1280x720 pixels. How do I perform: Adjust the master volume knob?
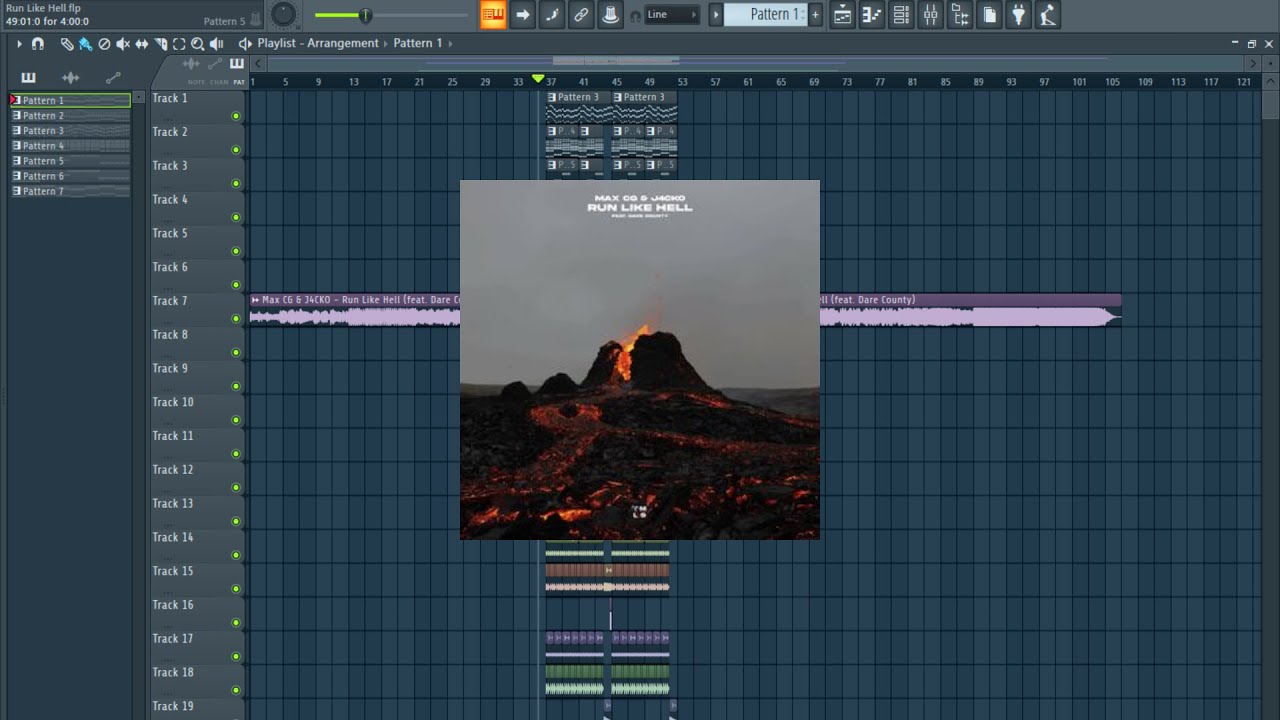[284, 14]
